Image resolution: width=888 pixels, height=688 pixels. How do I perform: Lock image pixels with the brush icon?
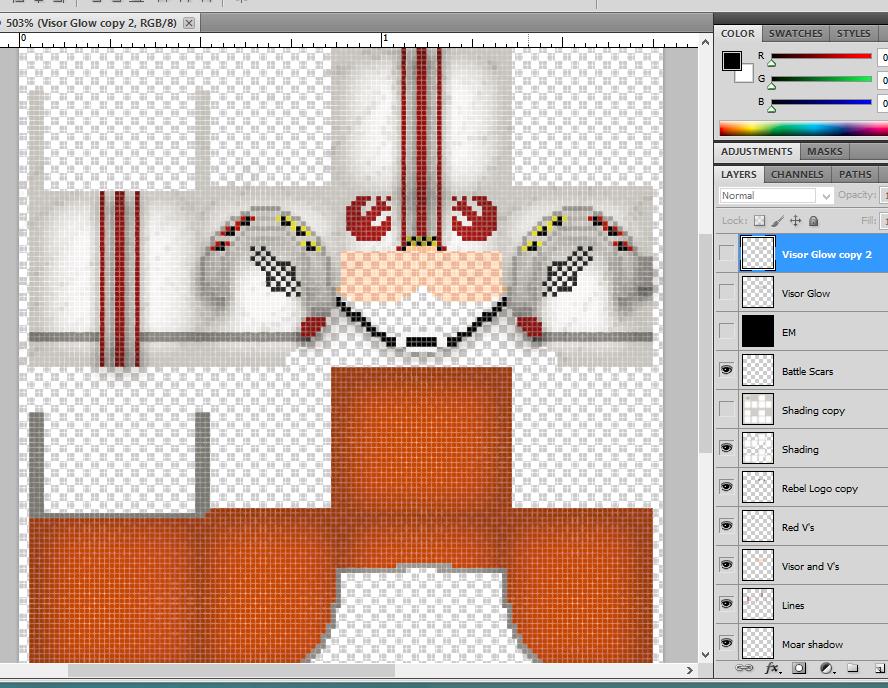tap(777, 220)
